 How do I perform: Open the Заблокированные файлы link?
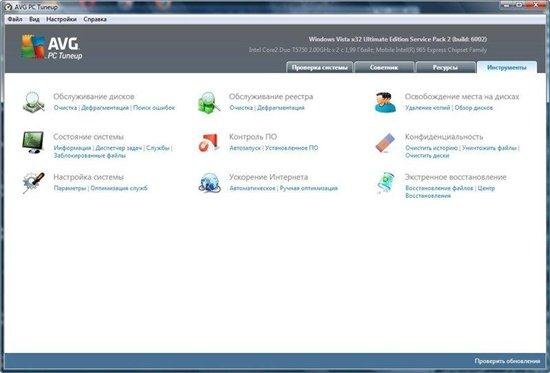[90, 155]
